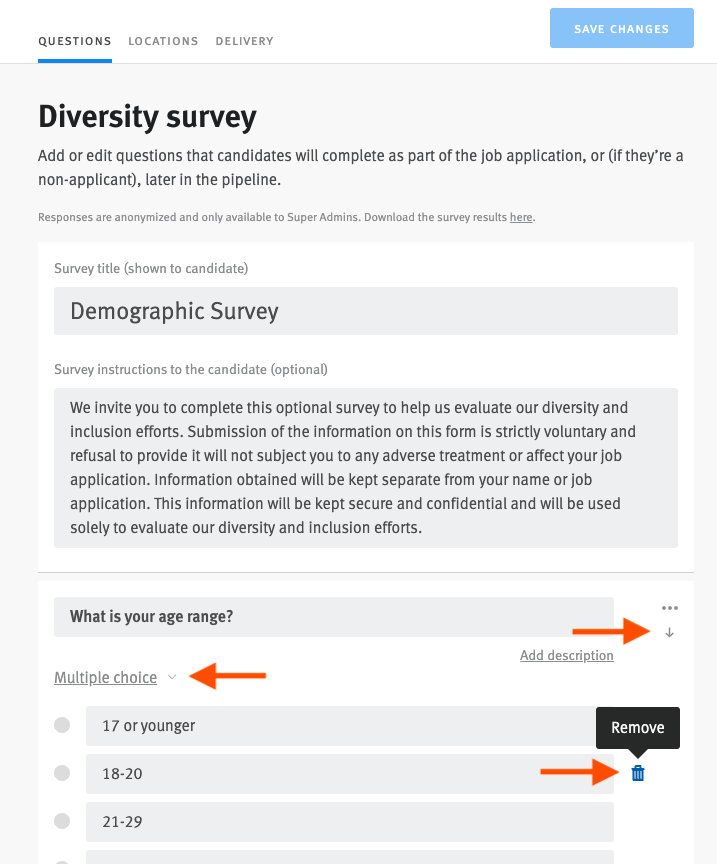Screen dimensions: 717x864
Task: Edit the "17 or younger" answer option
Action: point(348,725)
